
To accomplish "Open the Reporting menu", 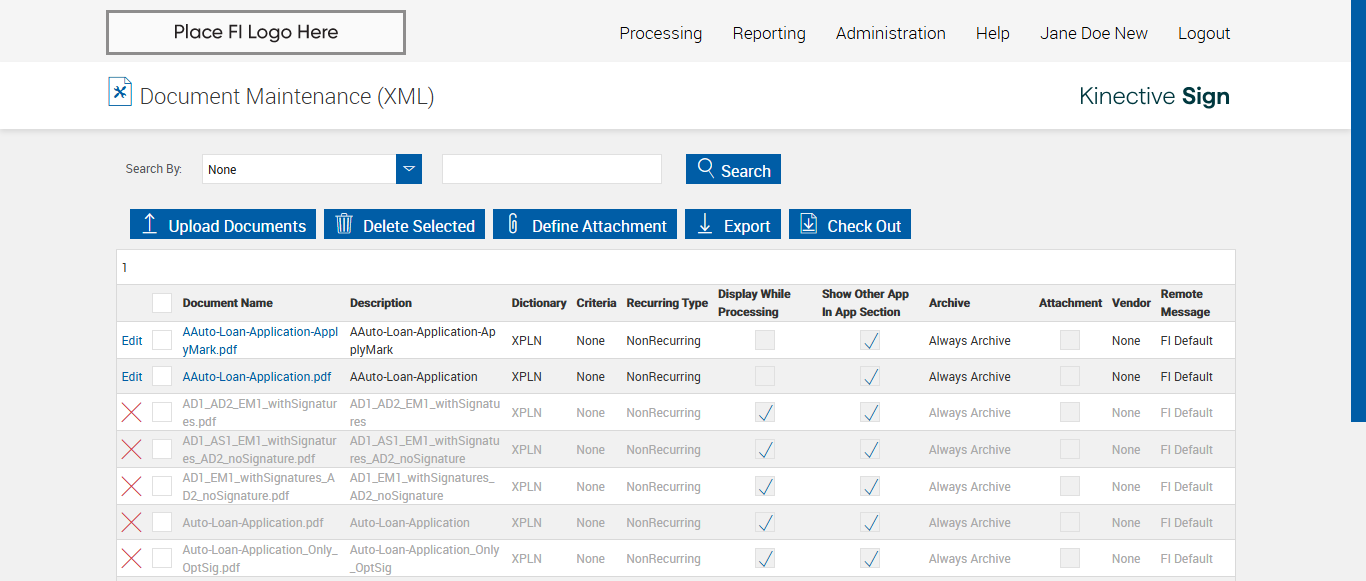I will click(x=768, y=33).
